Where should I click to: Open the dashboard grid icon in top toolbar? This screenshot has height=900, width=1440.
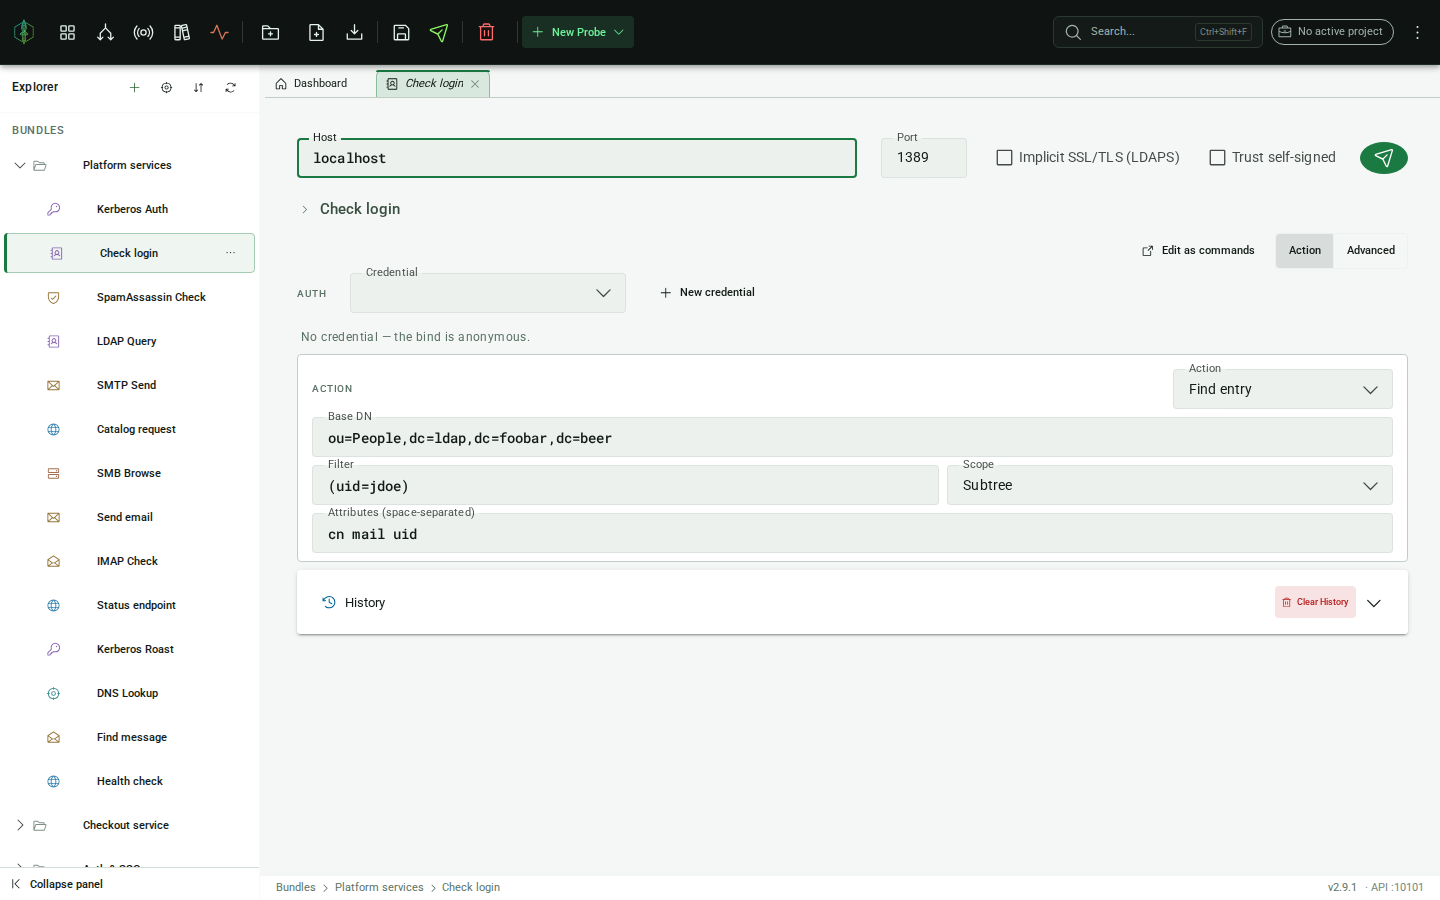(67, 32)
